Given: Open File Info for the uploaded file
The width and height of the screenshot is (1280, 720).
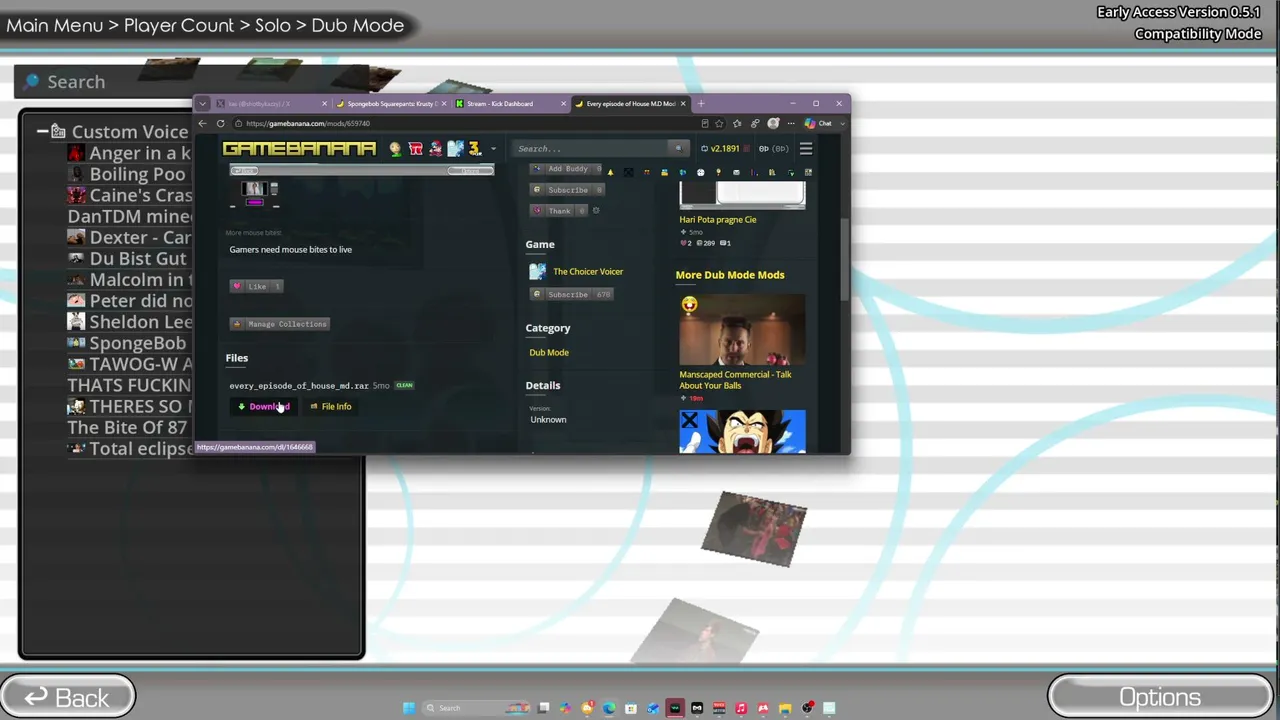Looking at the screenshot, I should tap(331, 407).
